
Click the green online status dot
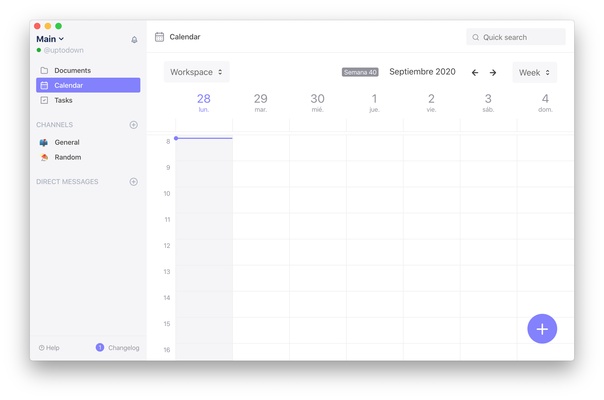39,50
